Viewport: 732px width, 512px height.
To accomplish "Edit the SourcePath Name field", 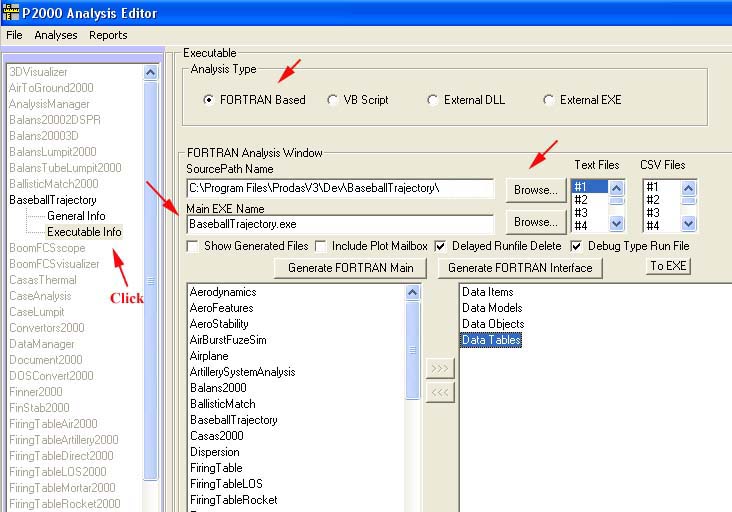I will [340, 188].
